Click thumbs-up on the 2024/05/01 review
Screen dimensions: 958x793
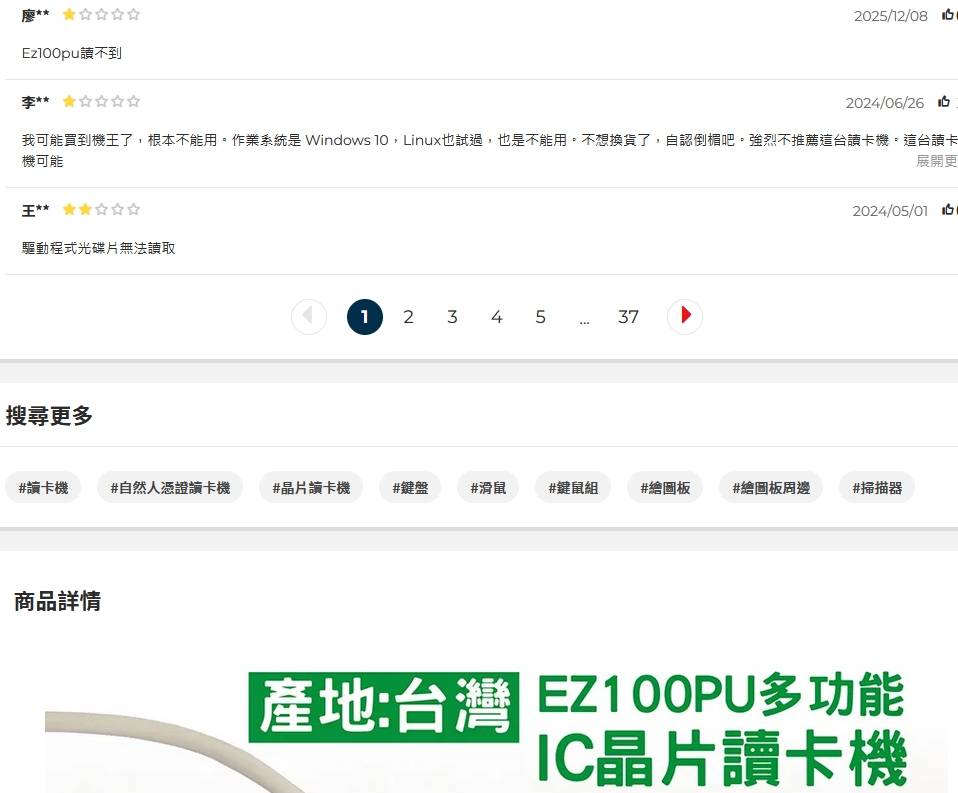(x=946, y=210)
